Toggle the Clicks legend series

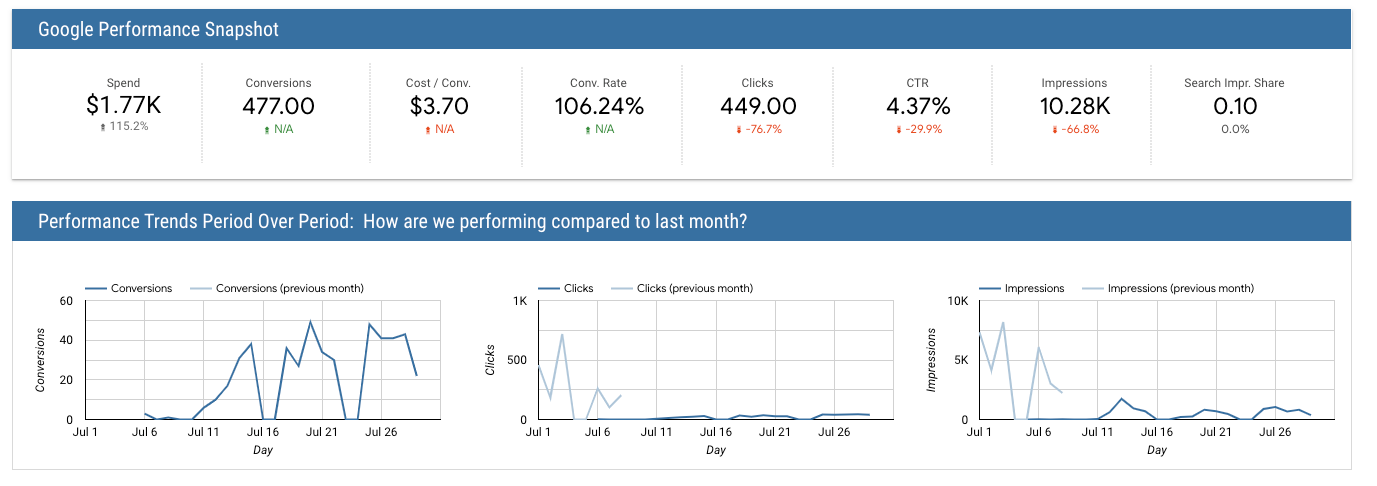tap(565, 288)
